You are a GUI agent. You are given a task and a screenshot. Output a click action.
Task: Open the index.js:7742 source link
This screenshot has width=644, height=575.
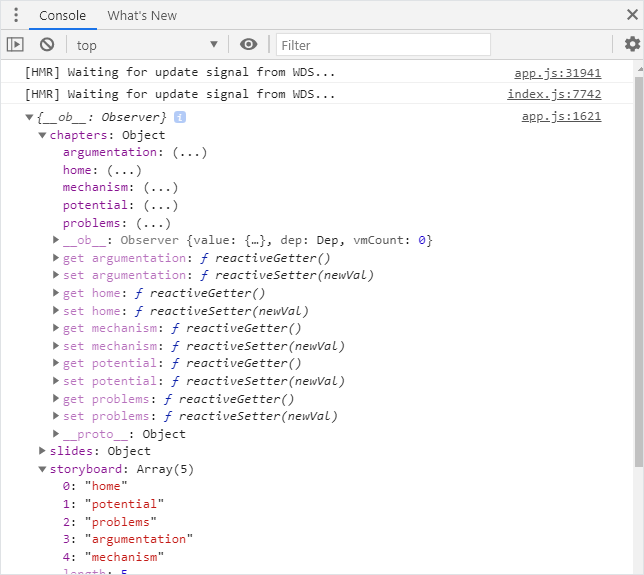[x=554, y=94]
